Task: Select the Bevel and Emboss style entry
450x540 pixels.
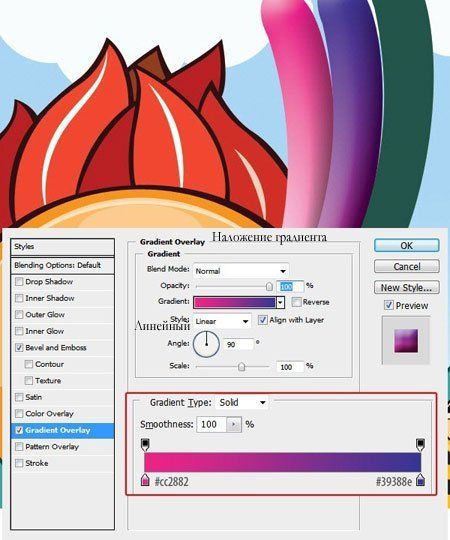Action: [x=56, y=348]
